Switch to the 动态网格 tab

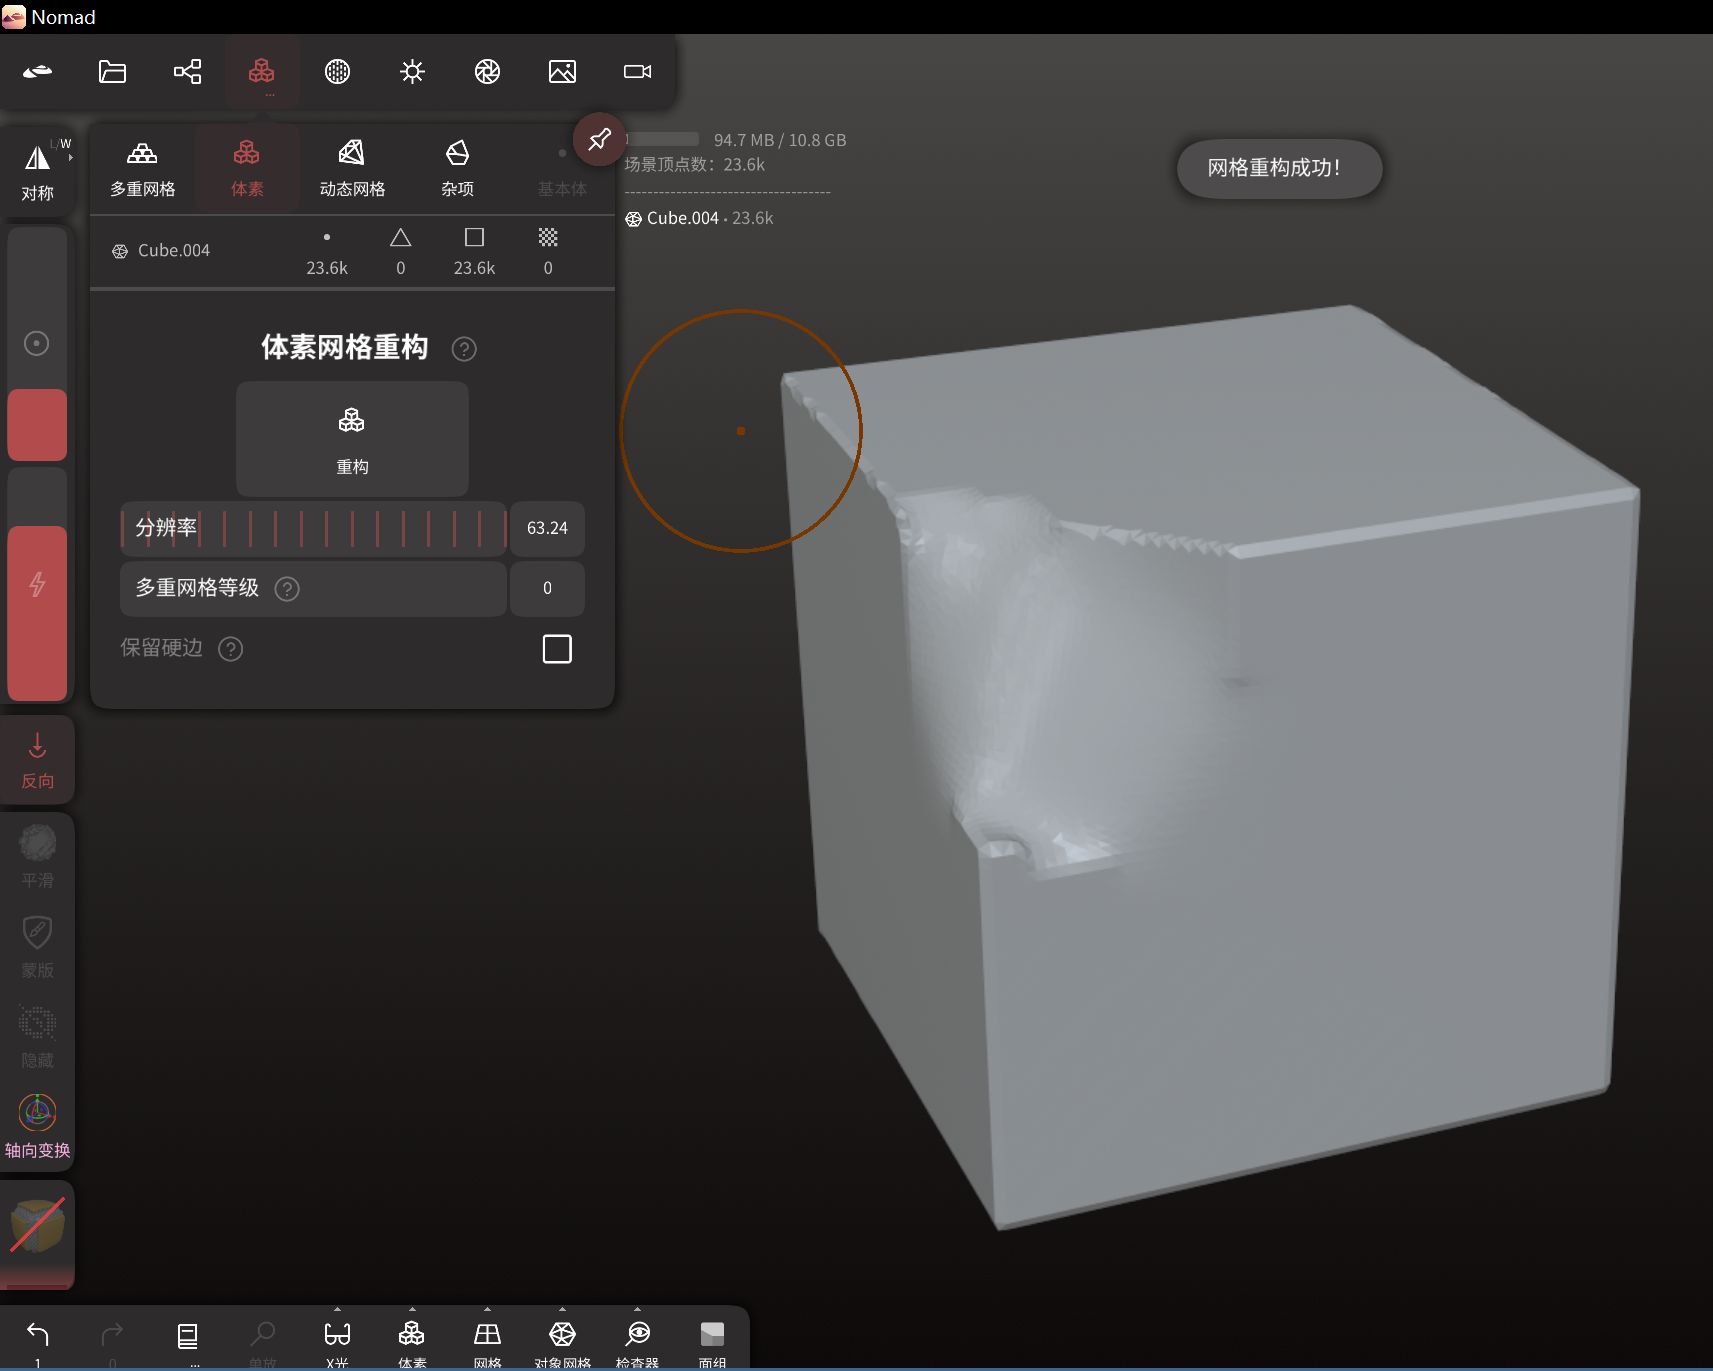[352, 168]
